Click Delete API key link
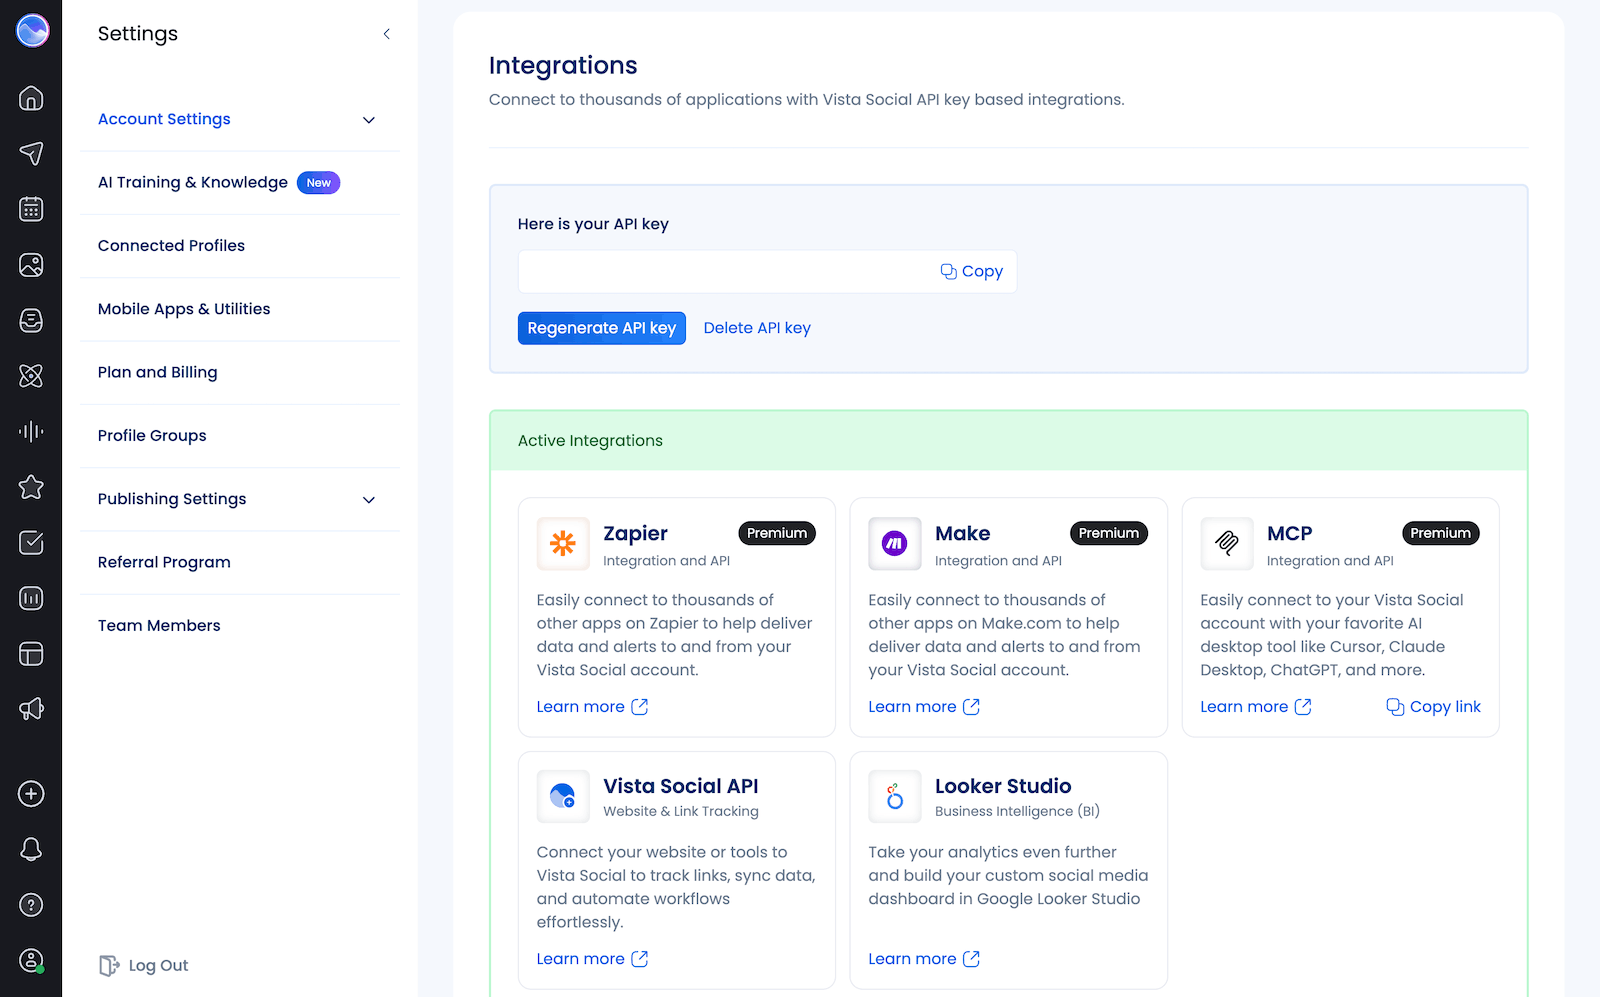The width and height of the screenshot is (1600, 997). click(757, 328)
